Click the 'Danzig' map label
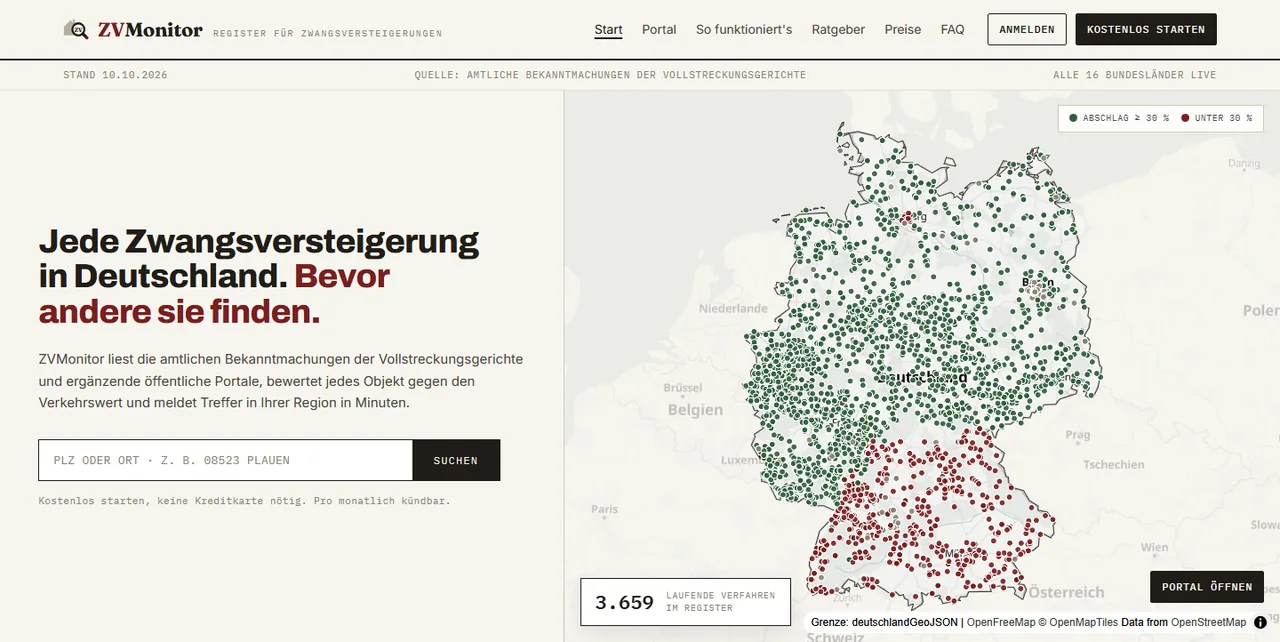This screenshot has width=1280, height=642. click(x=1244, y=163)
